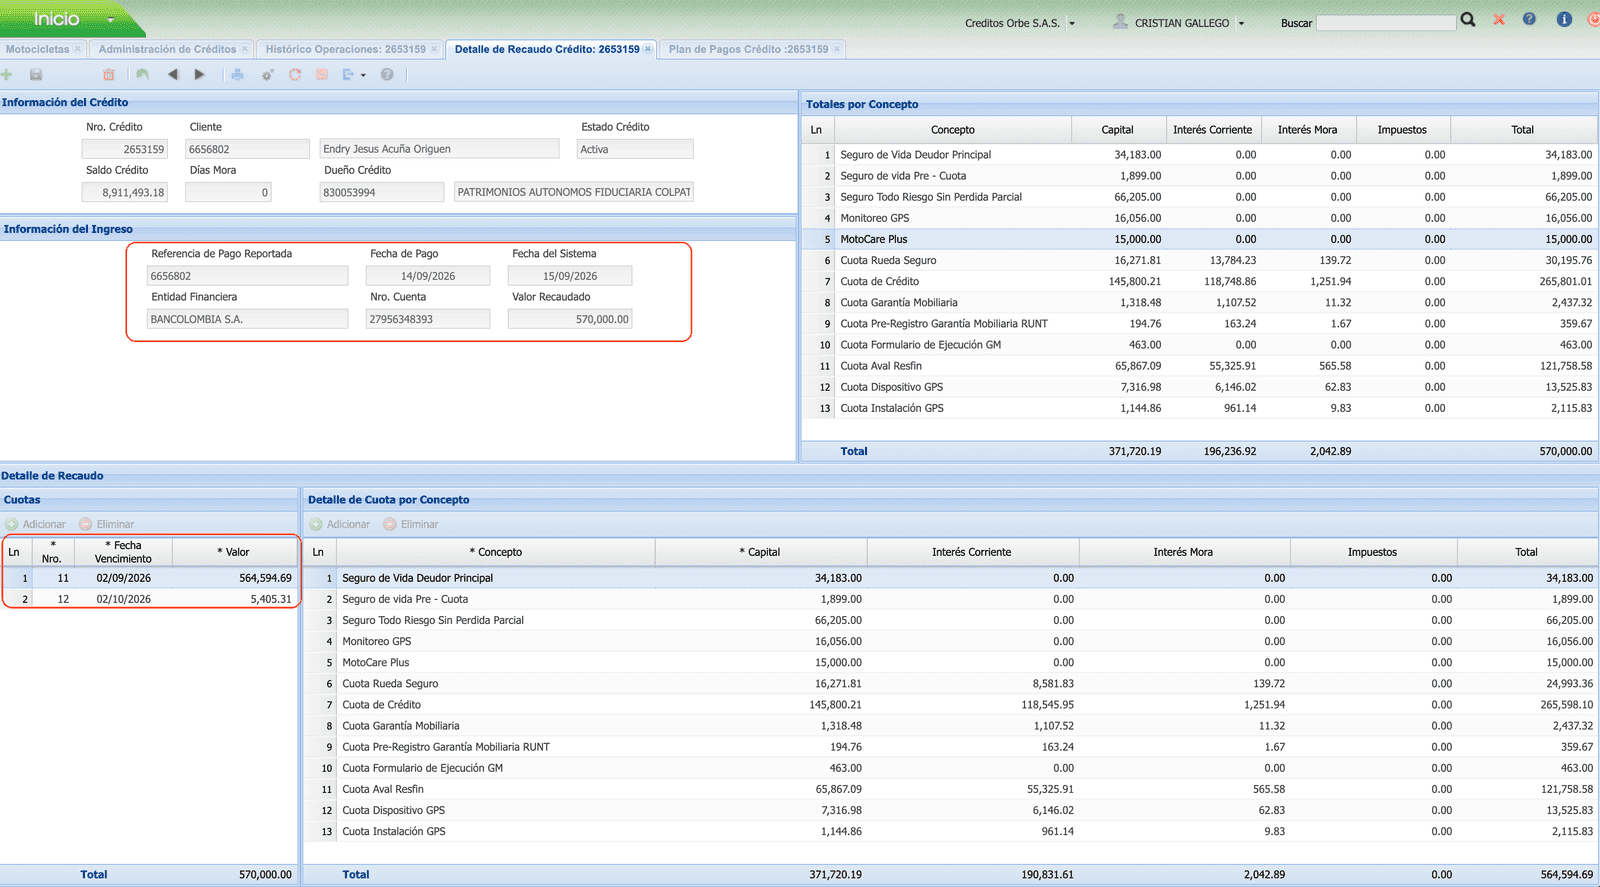
Task: Open the blue information icon
Action: [x=1564, y=19]
